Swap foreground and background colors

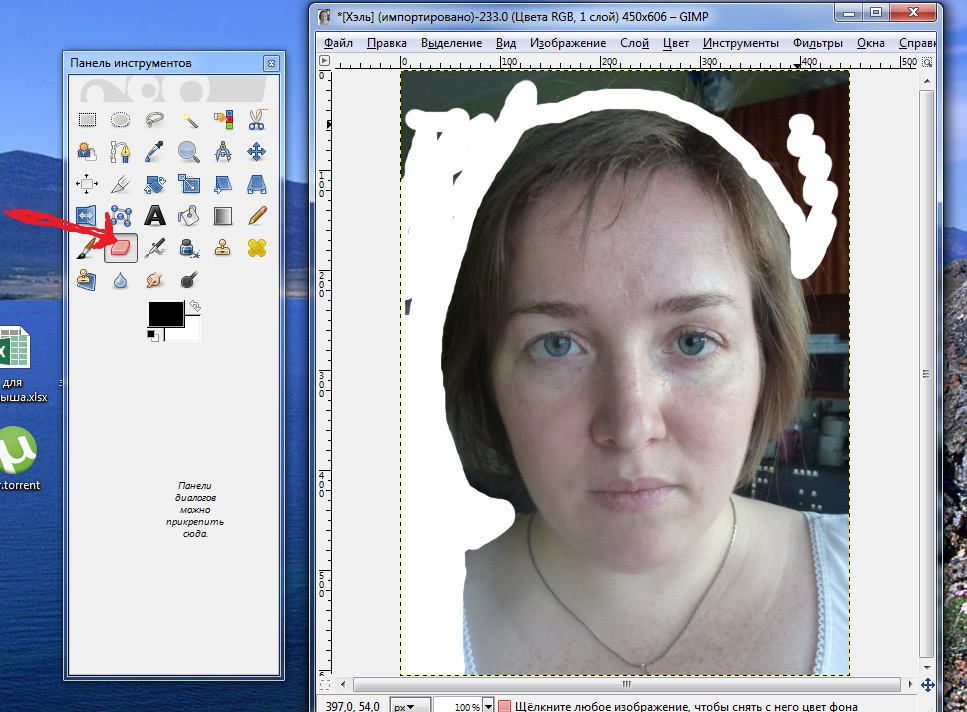coord(195,306)
